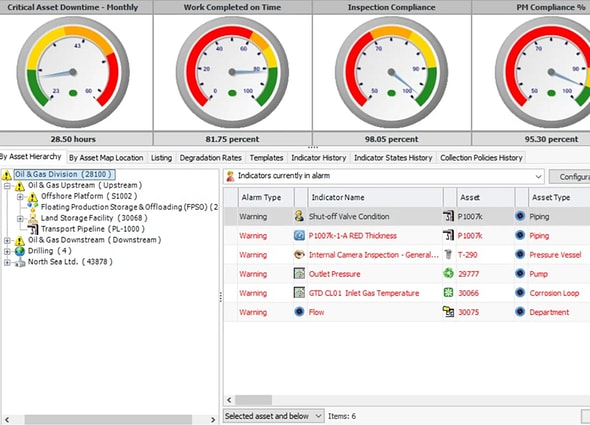Click right arrow of tree panel scrollbar
This screenshot has width=590, height=425.
213,419
